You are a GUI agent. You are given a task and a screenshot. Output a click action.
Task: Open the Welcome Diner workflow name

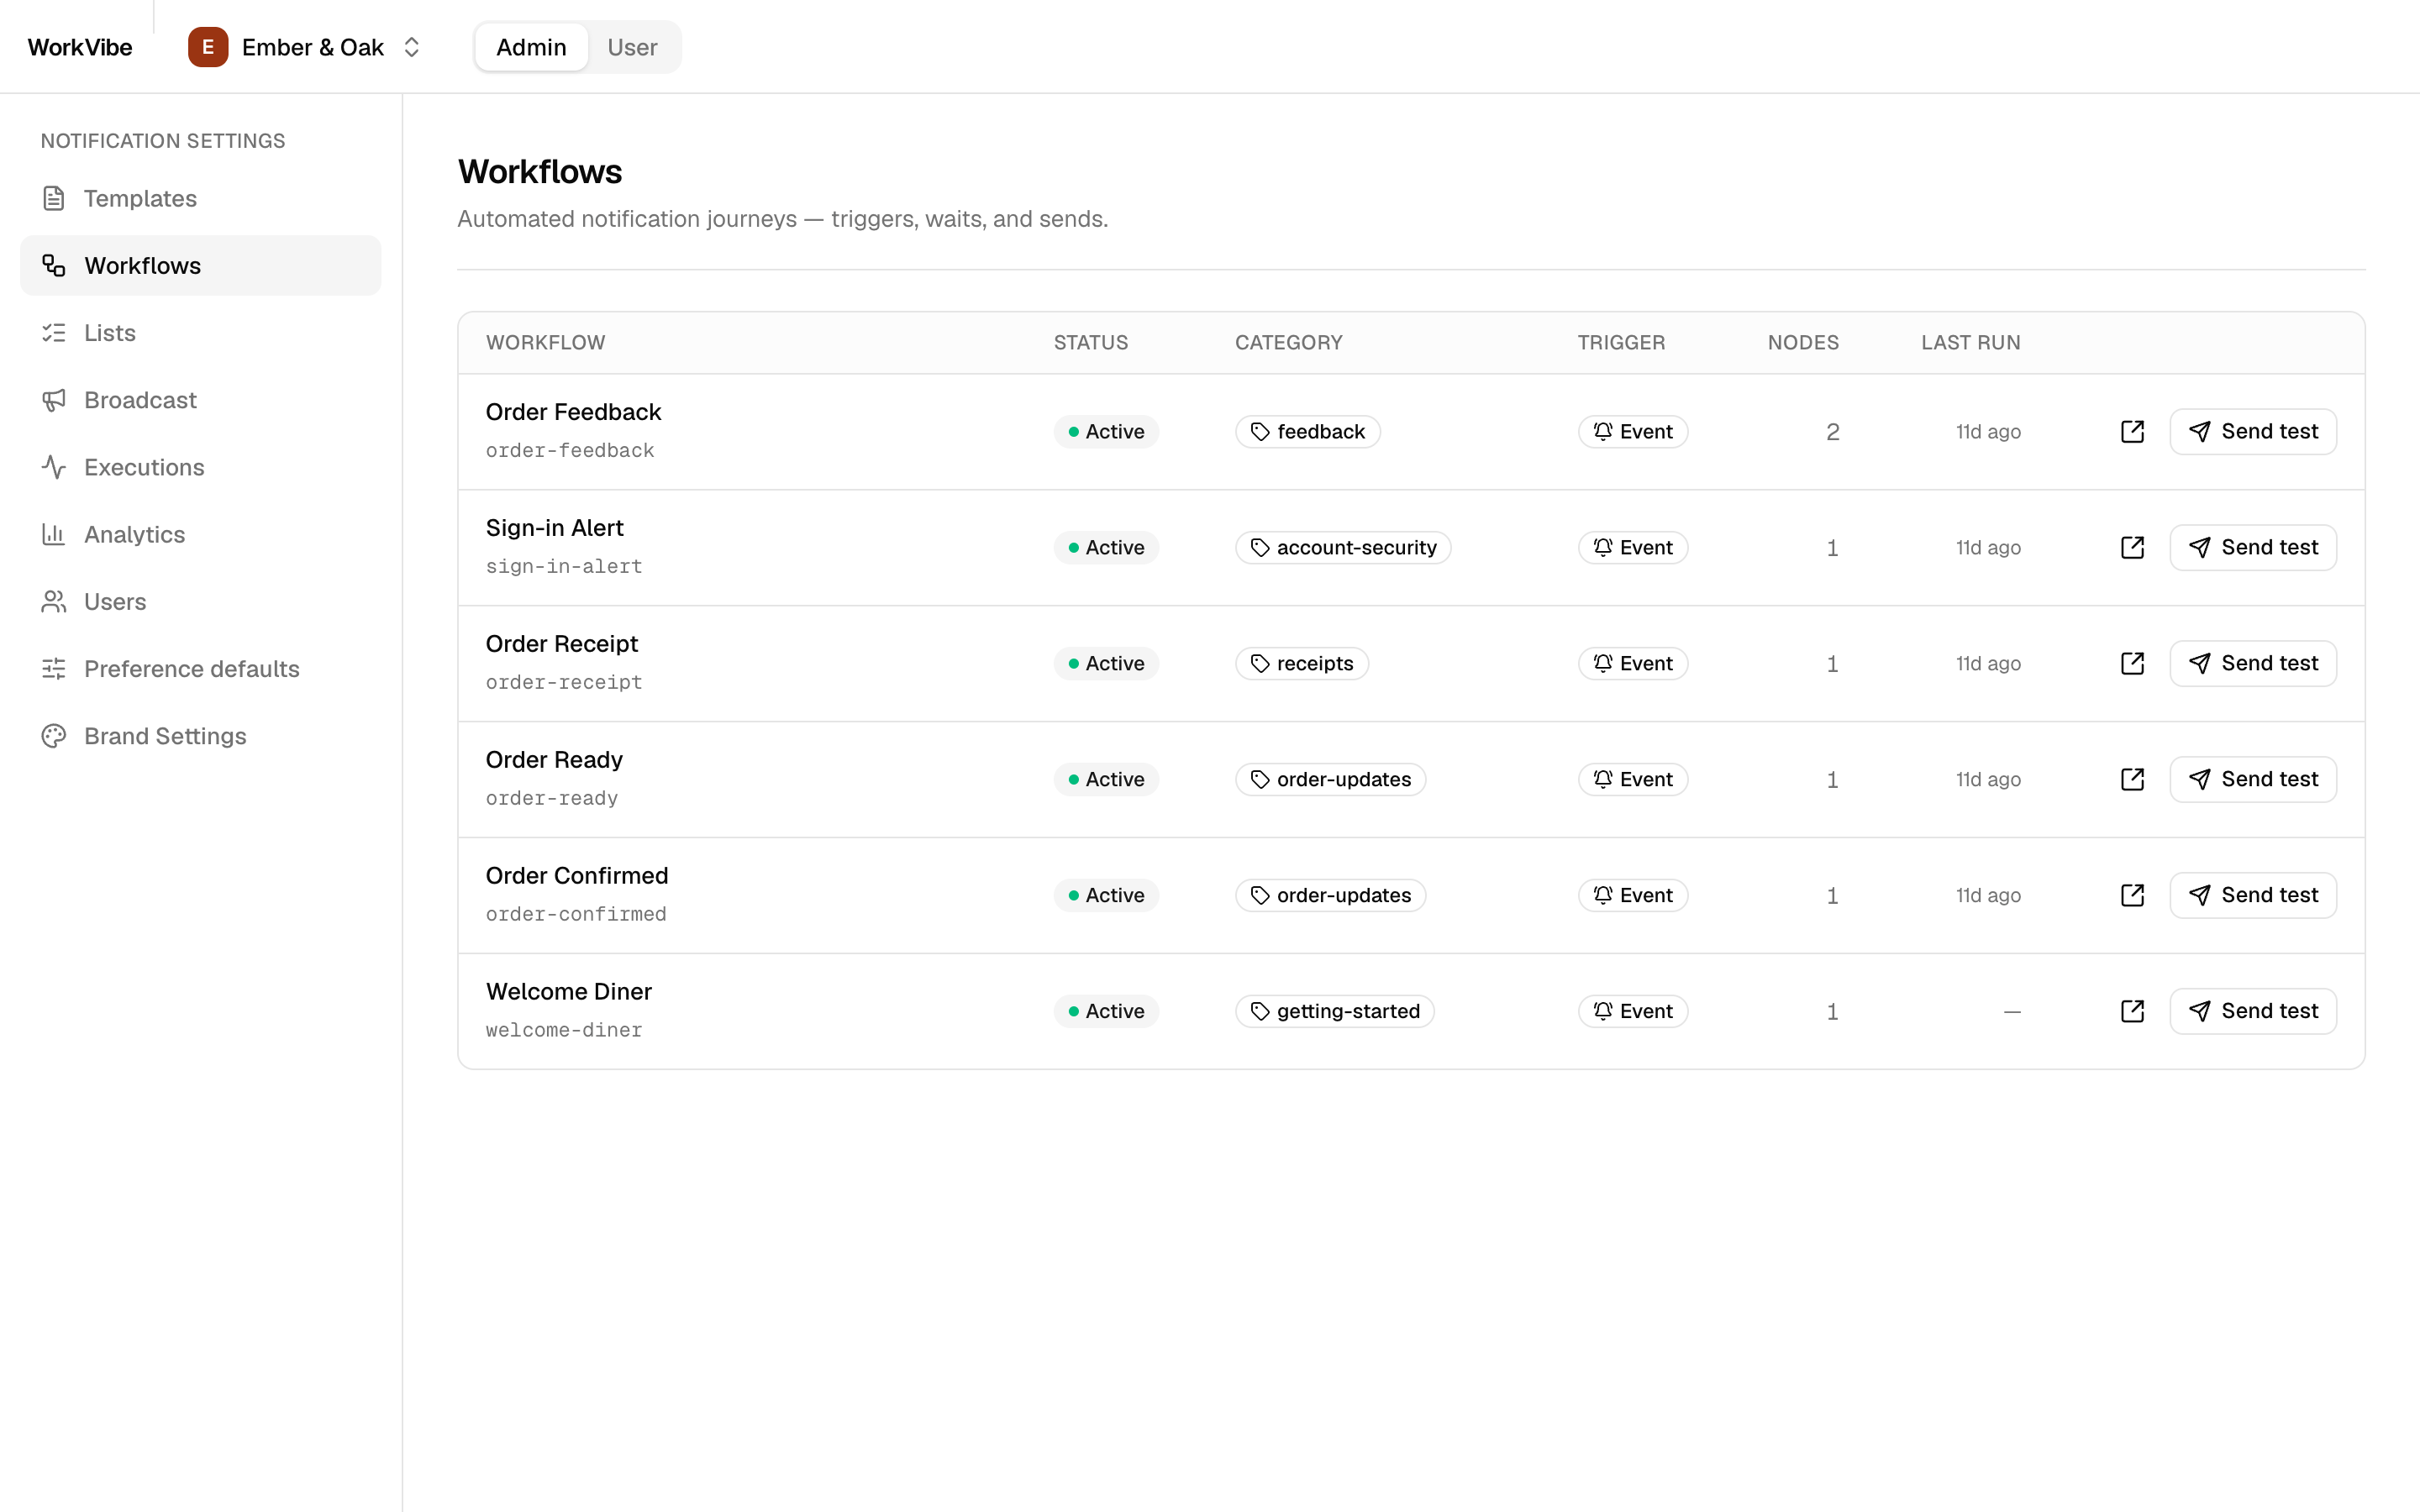pyautogui.click(x=569, y=992)
